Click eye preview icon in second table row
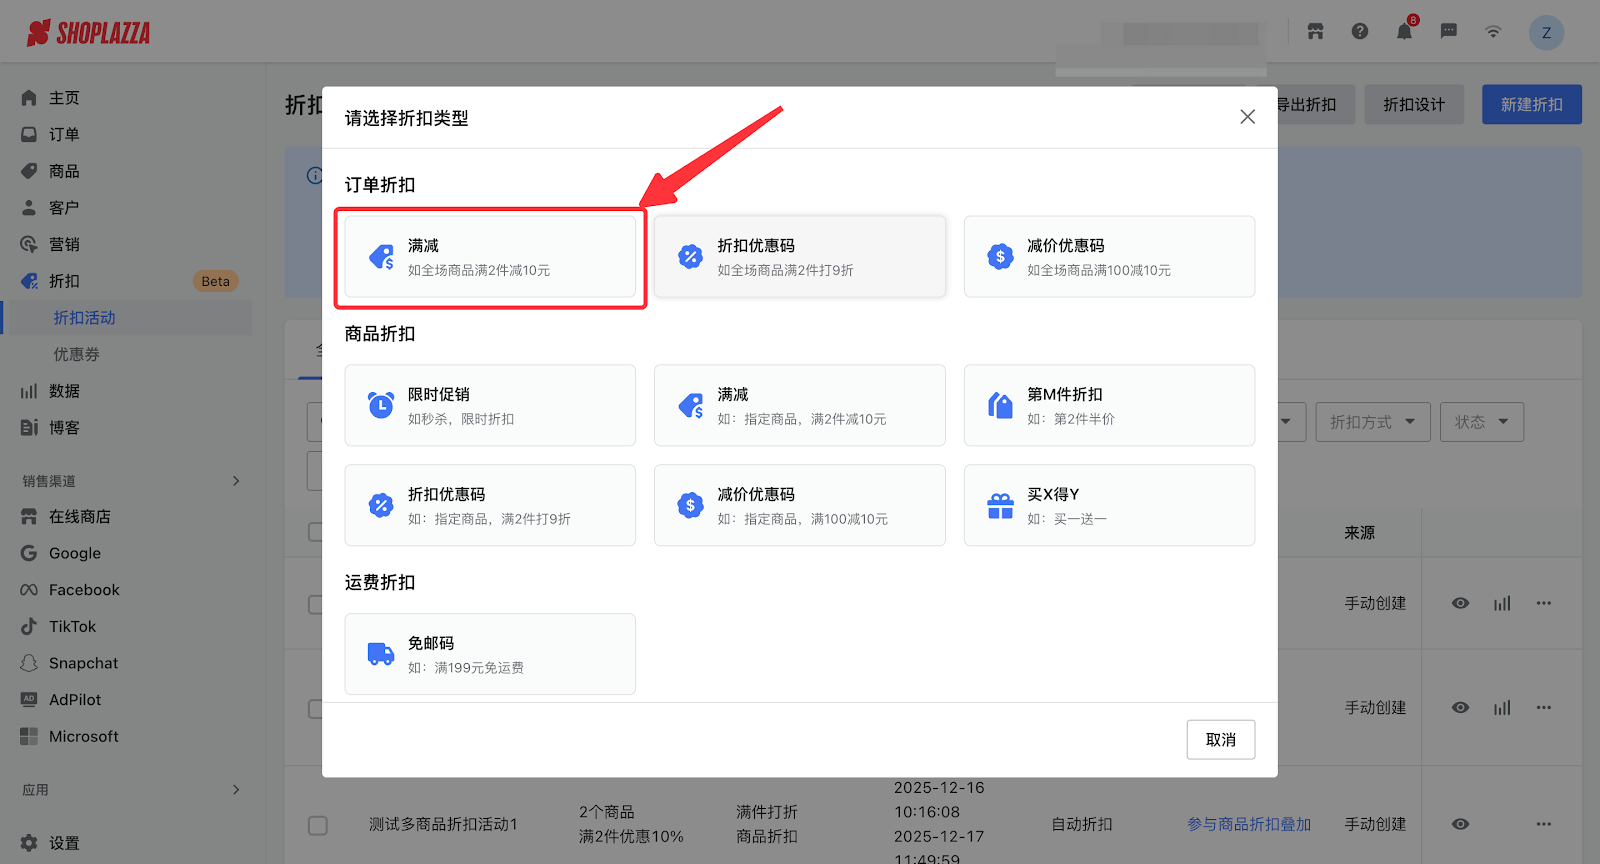Screen dimensions: 1600x864 (1460, 708)
